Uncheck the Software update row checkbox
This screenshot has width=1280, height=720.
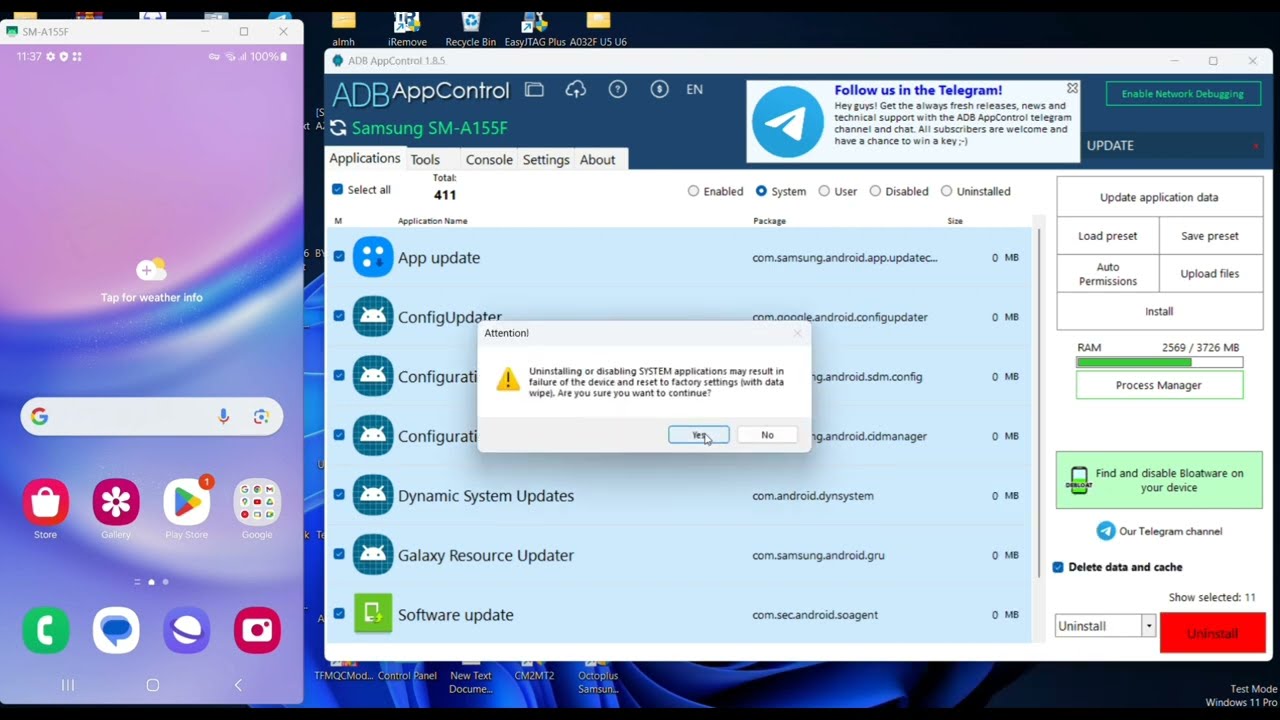point(339,614)
